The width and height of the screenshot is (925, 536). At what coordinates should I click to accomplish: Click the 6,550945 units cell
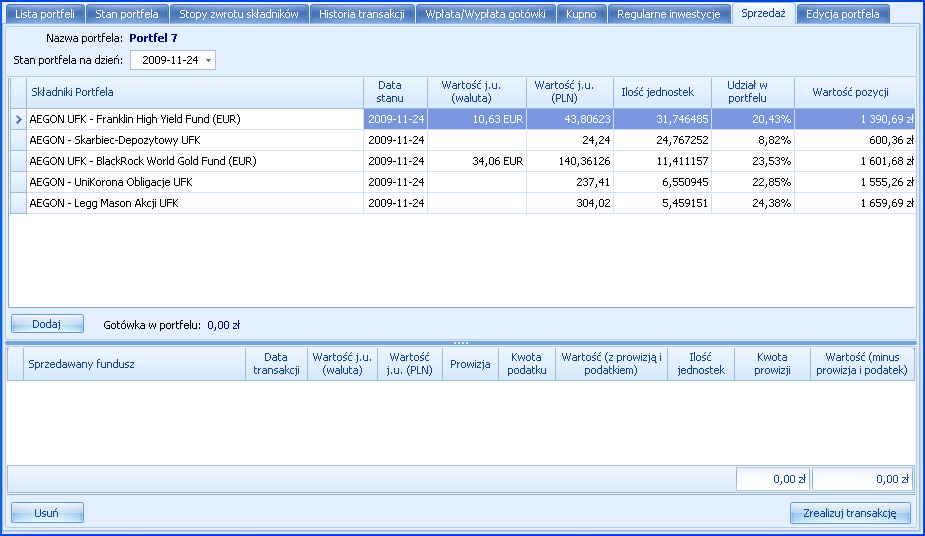662,182
